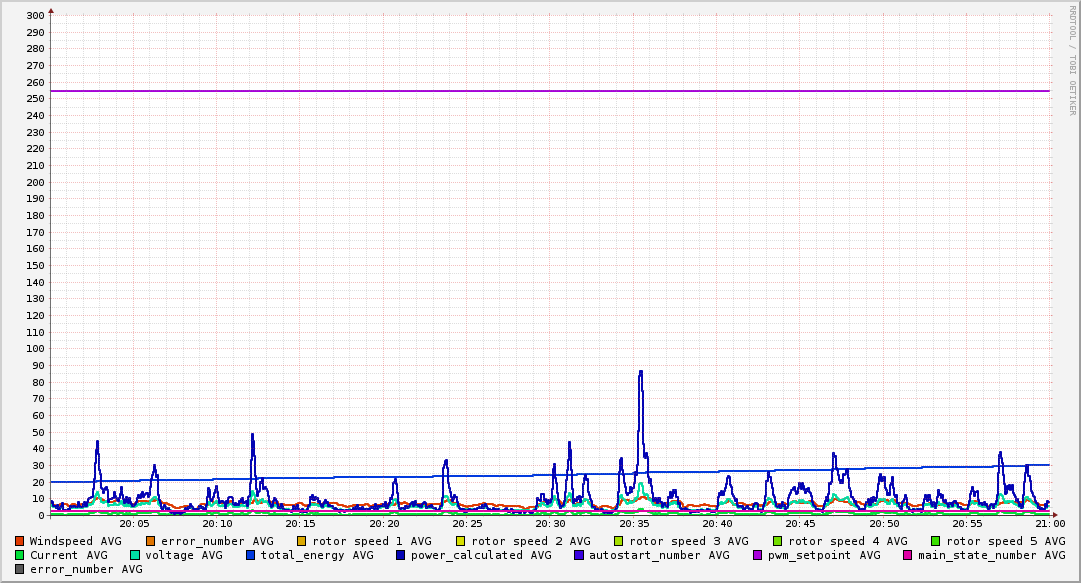Viewport: 1081px width, 583px height.
Task: Click the pink main_state_number AVG swatch
Action: tap(908, 555)
